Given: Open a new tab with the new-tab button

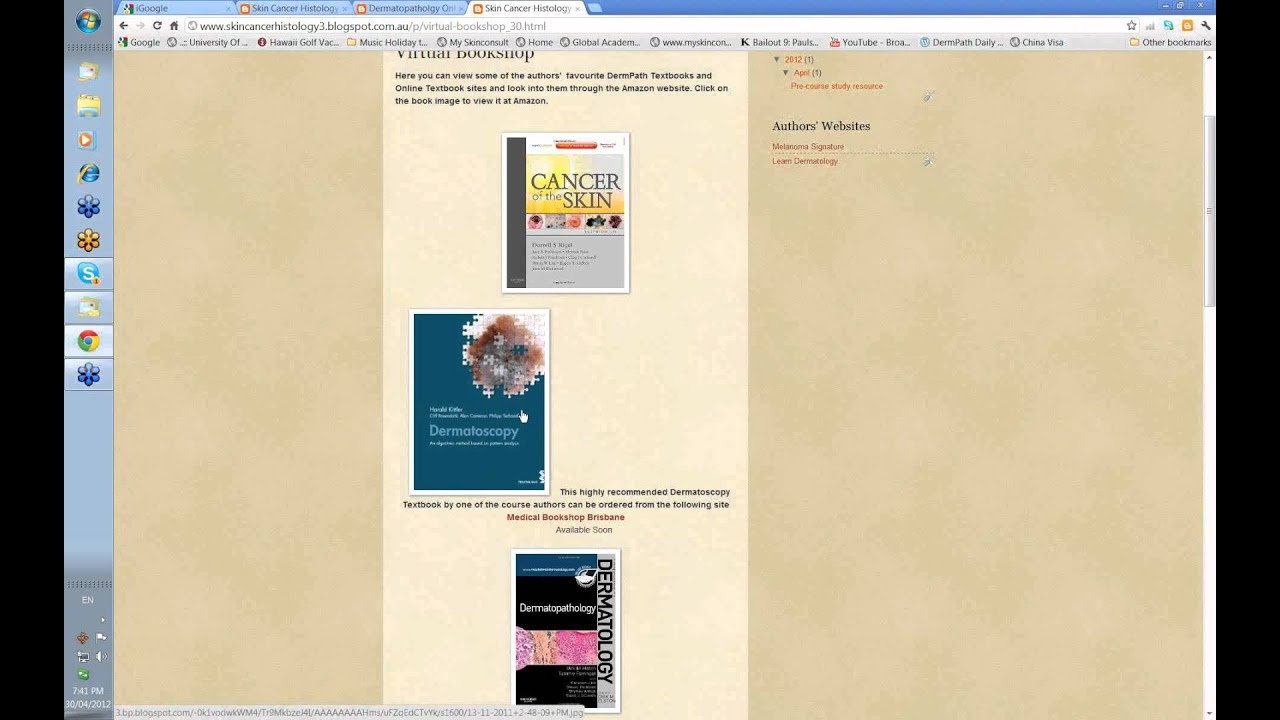Looking at the screenshot, I should coord(594,8).
